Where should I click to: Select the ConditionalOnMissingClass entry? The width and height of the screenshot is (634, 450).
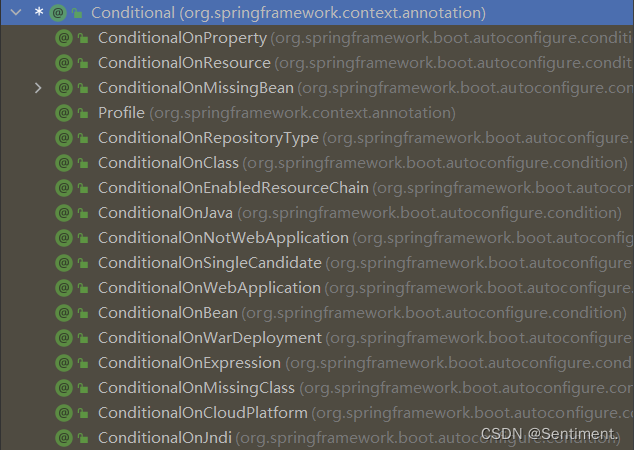197,388
